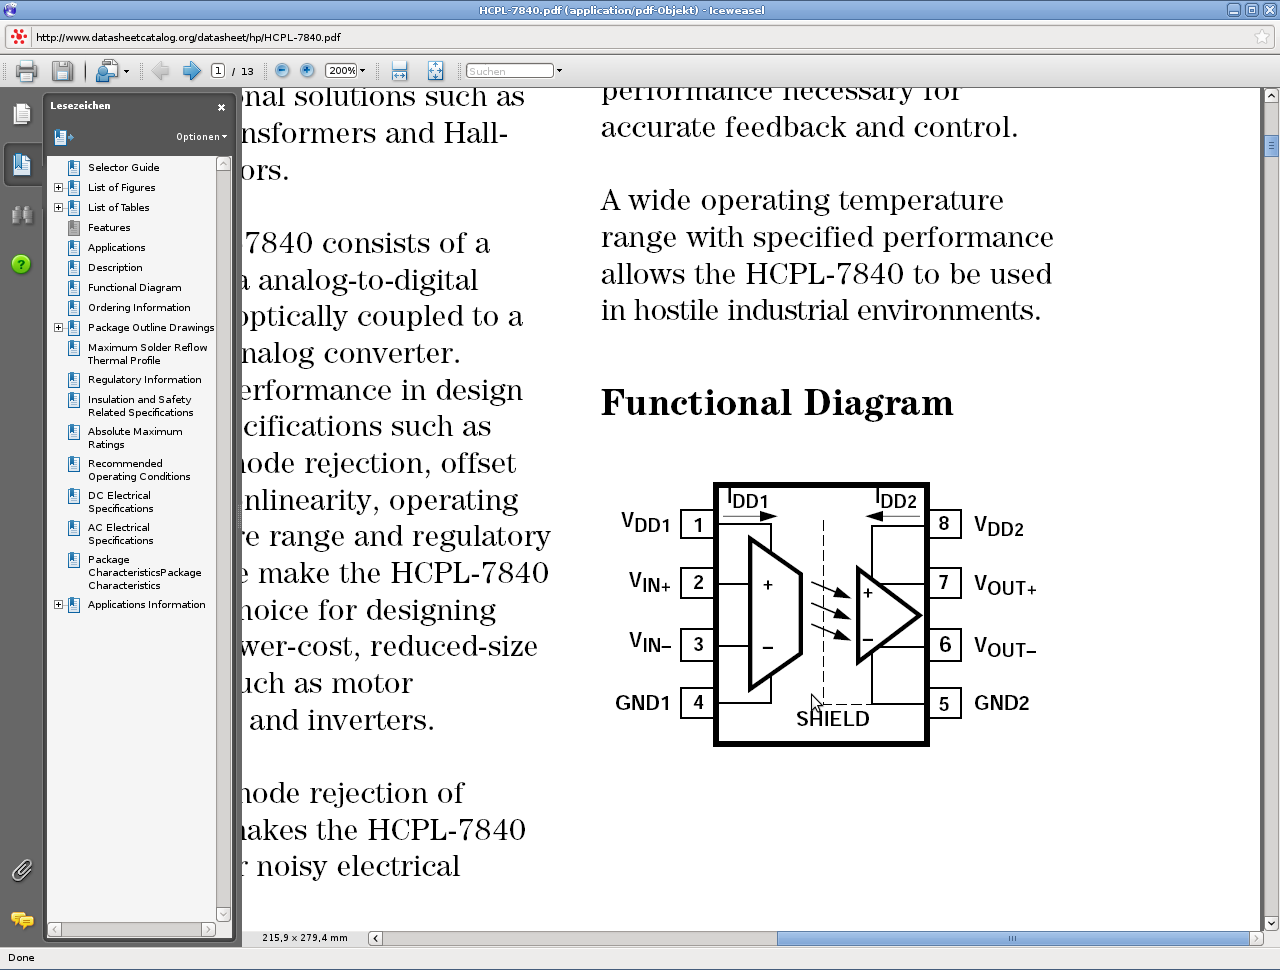Open attachments paperclip panel
The width and height of the screenshot is (1280, 970).
point(22,870)
